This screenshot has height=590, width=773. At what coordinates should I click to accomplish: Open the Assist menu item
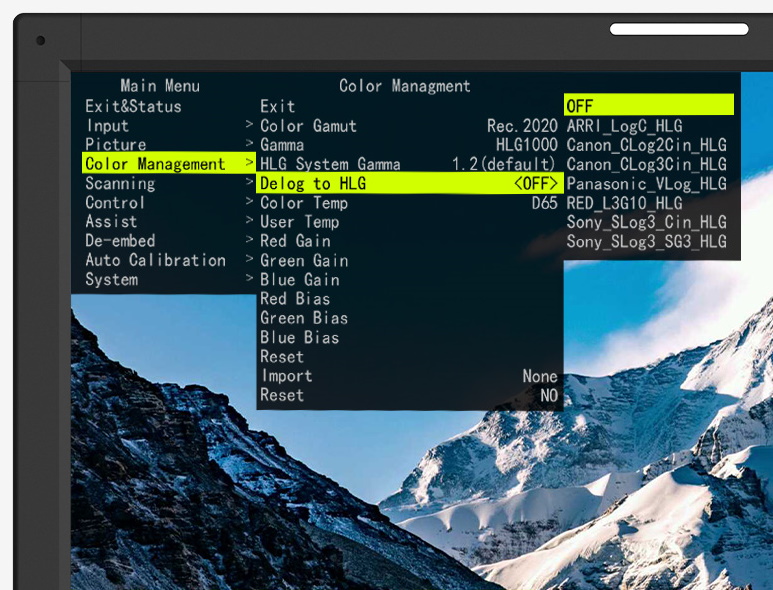[111, 221]
